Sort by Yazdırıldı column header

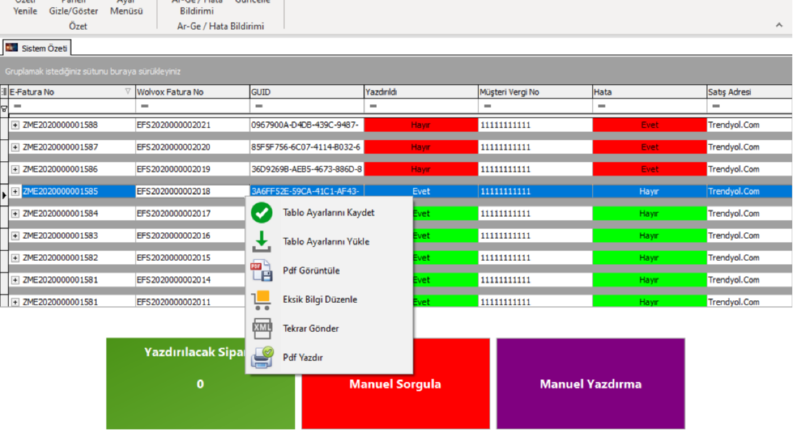[x=421, y=92]
